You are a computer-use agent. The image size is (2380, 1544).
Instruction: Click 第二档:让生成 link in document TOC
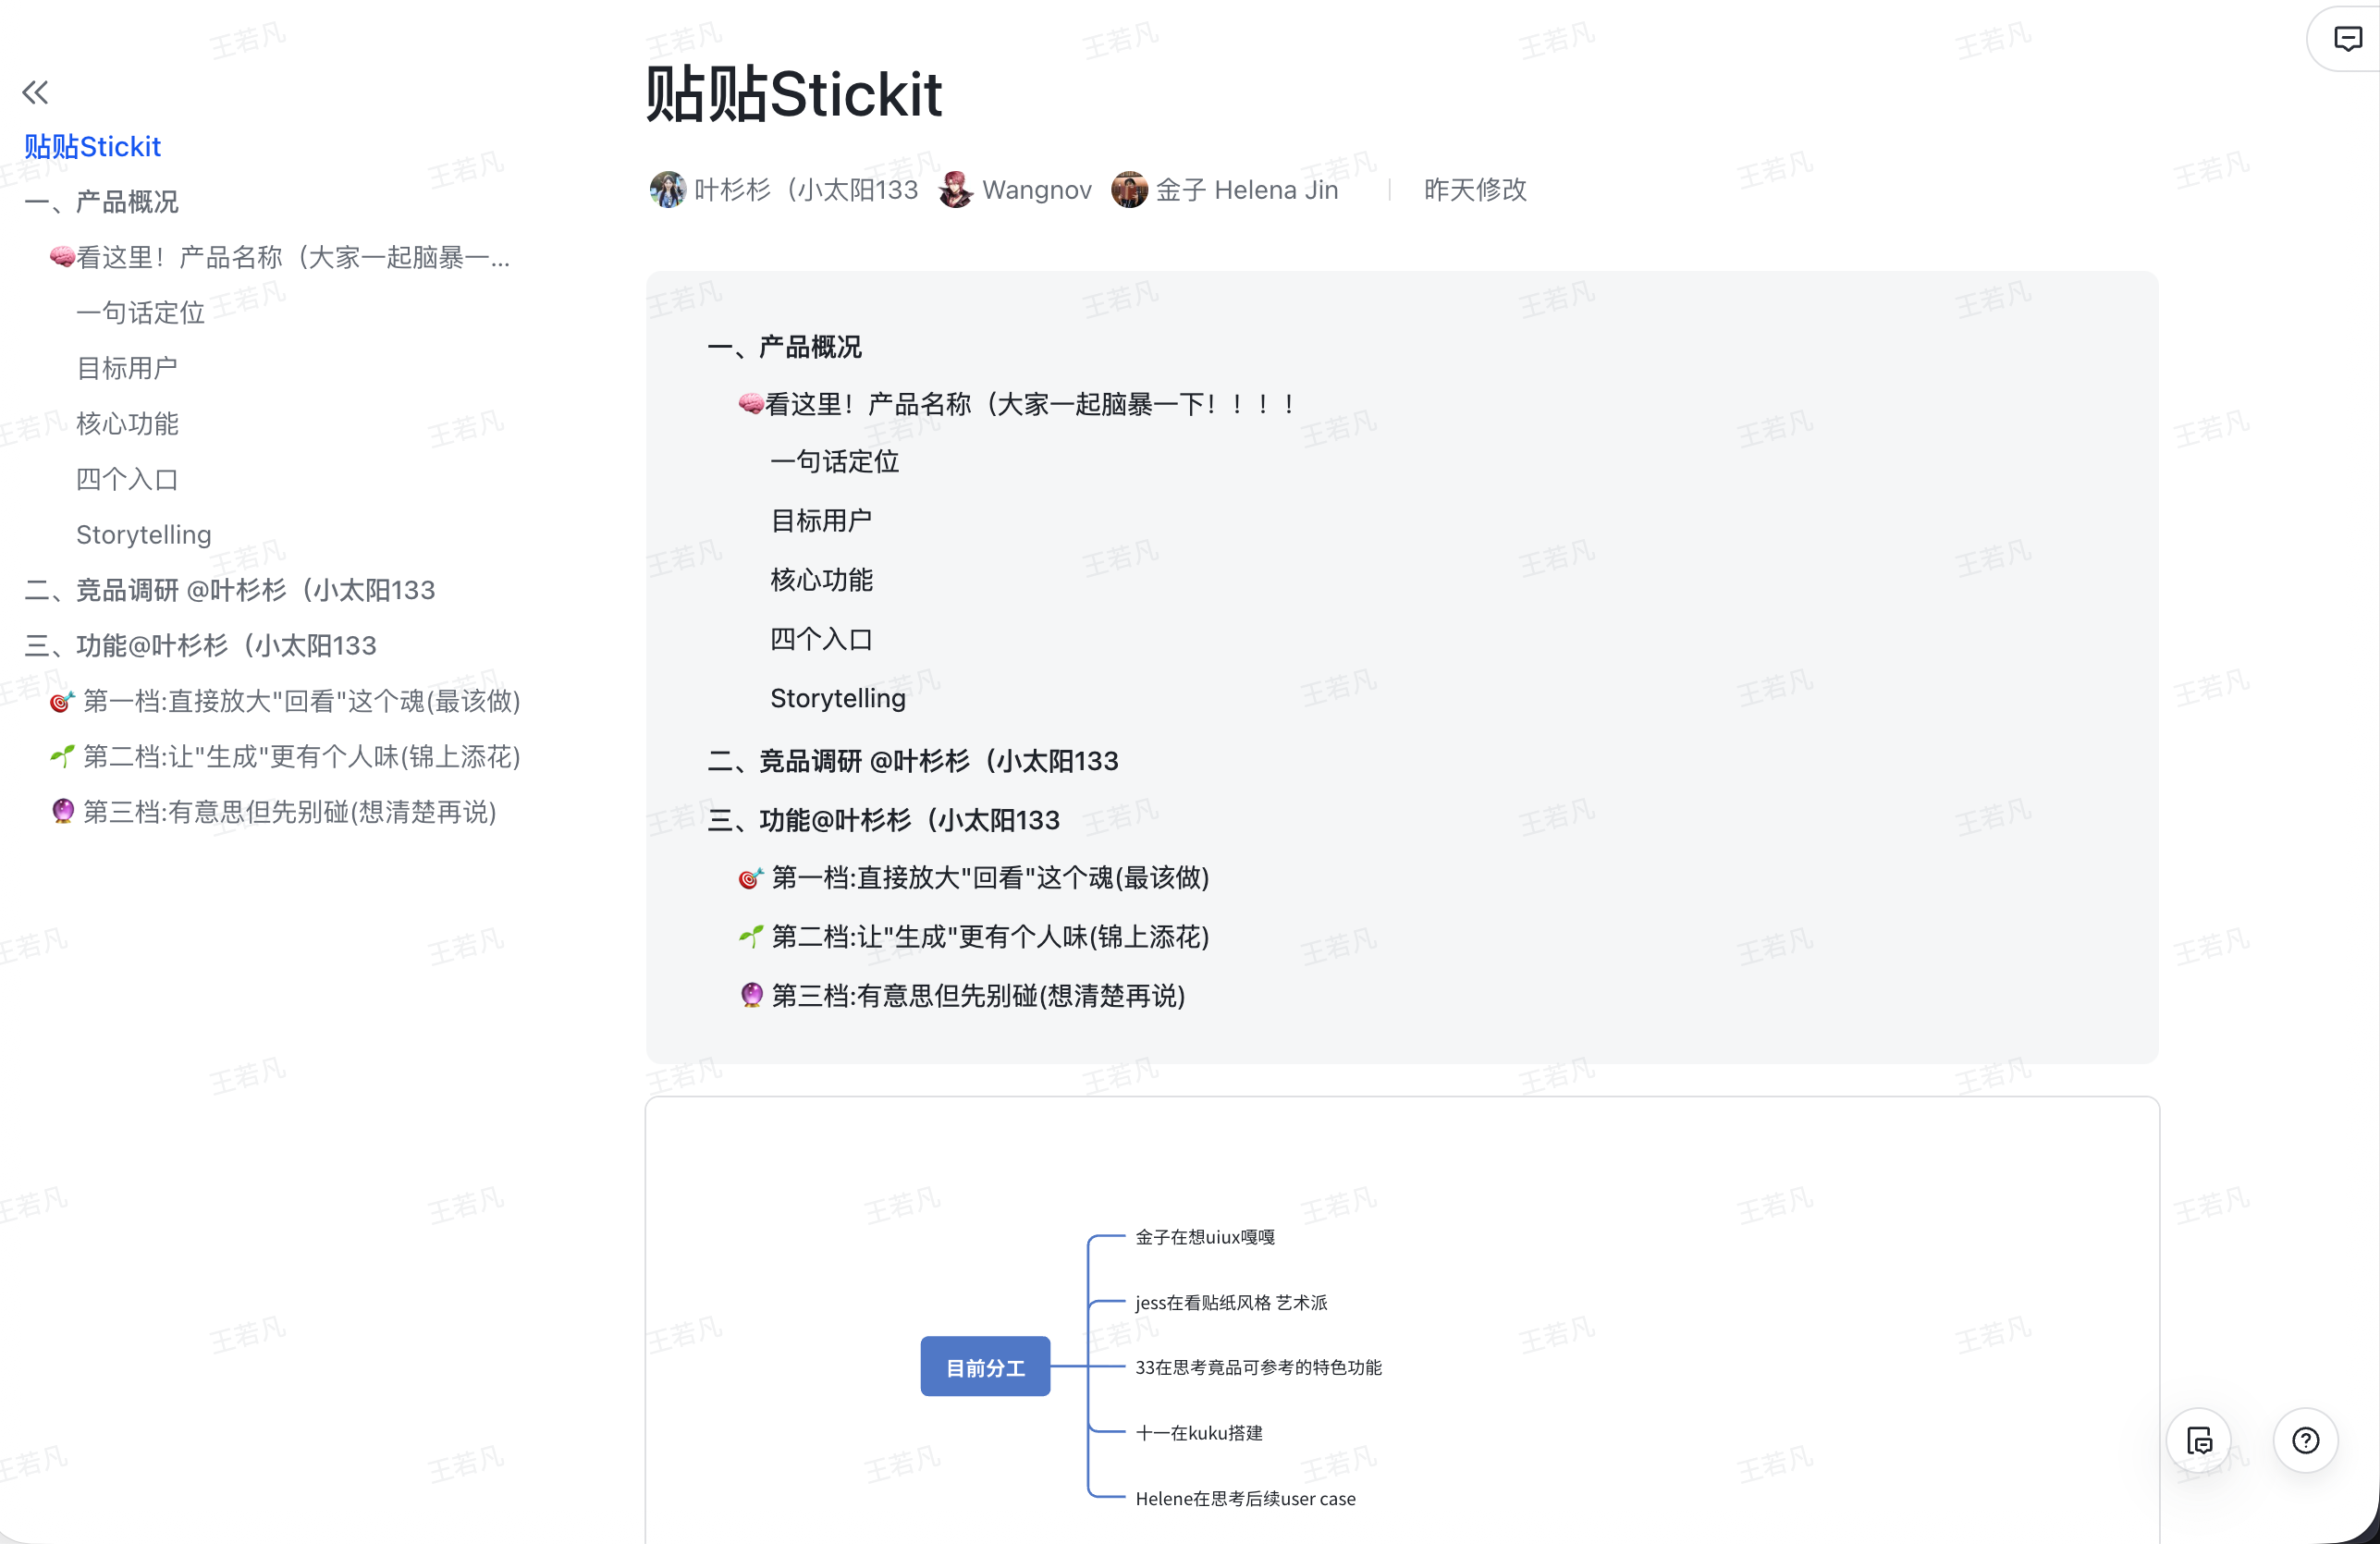[x=974, y=937]
